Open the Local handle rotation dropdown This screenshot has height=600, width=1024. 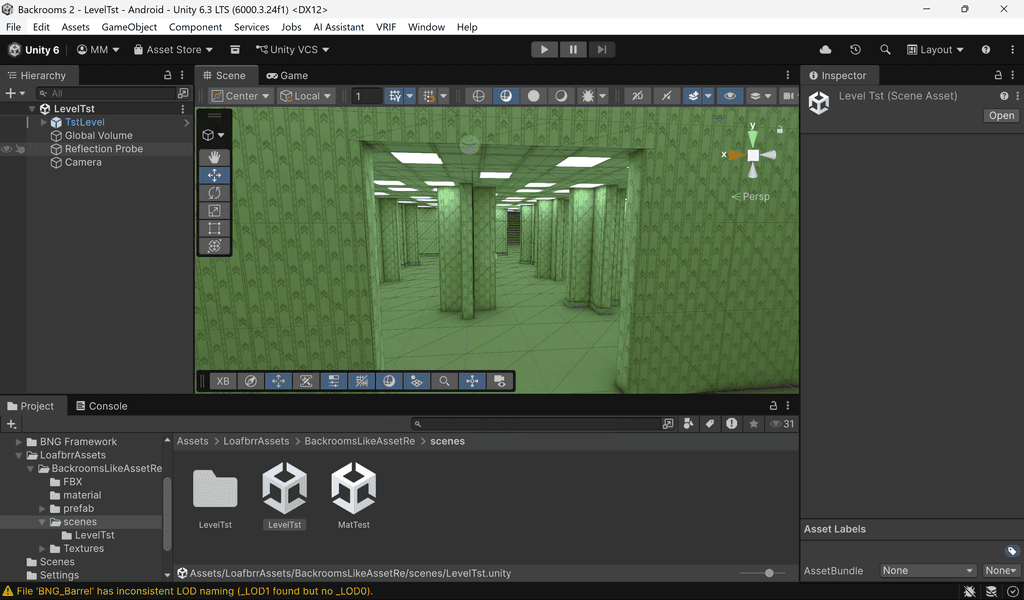(x=306, y=96)
